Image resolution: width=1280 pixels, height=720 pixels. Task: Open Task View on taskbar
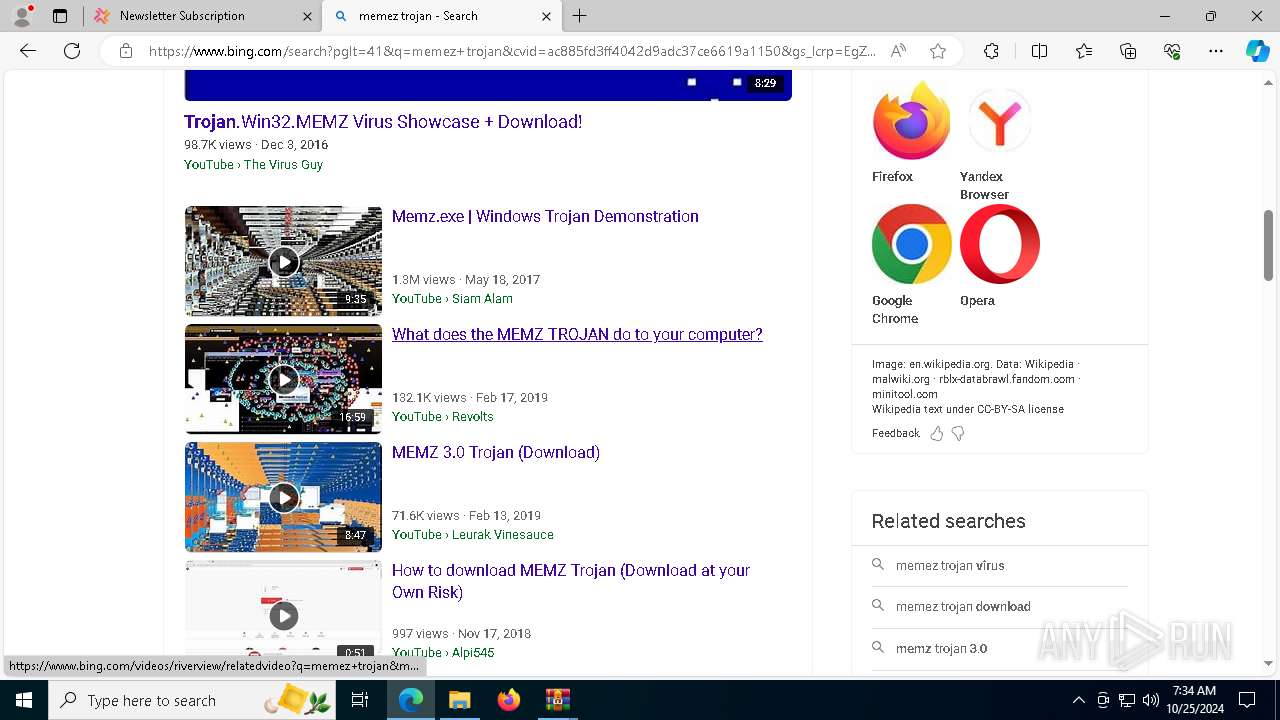(360, 700)
